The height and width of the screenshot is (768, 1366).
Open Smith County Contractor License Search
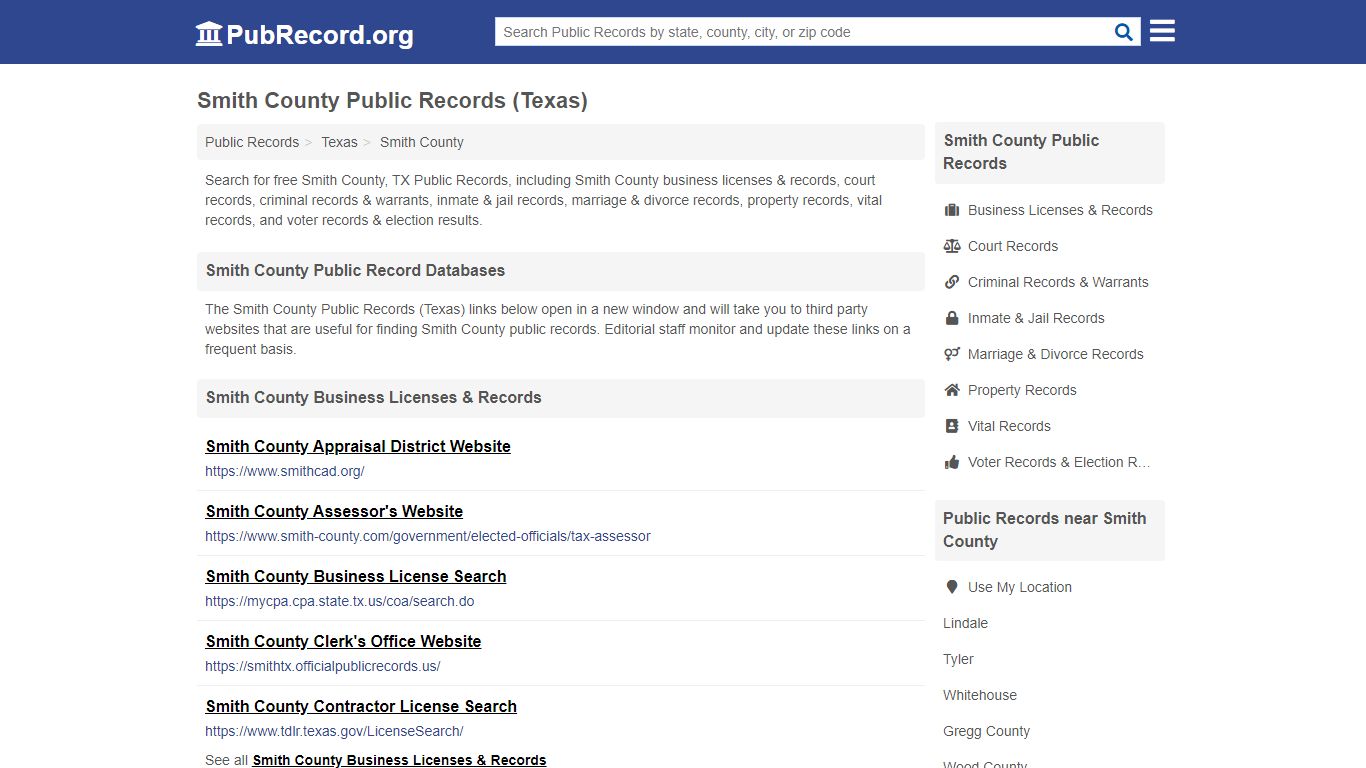(x=361, y=706)
